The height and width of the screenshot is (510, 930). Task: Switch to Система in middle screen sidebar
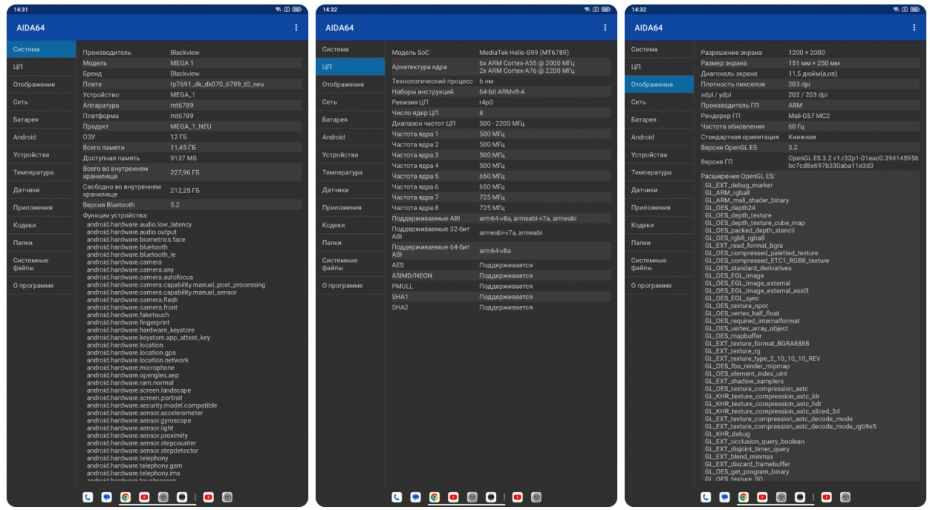[351, 49]
